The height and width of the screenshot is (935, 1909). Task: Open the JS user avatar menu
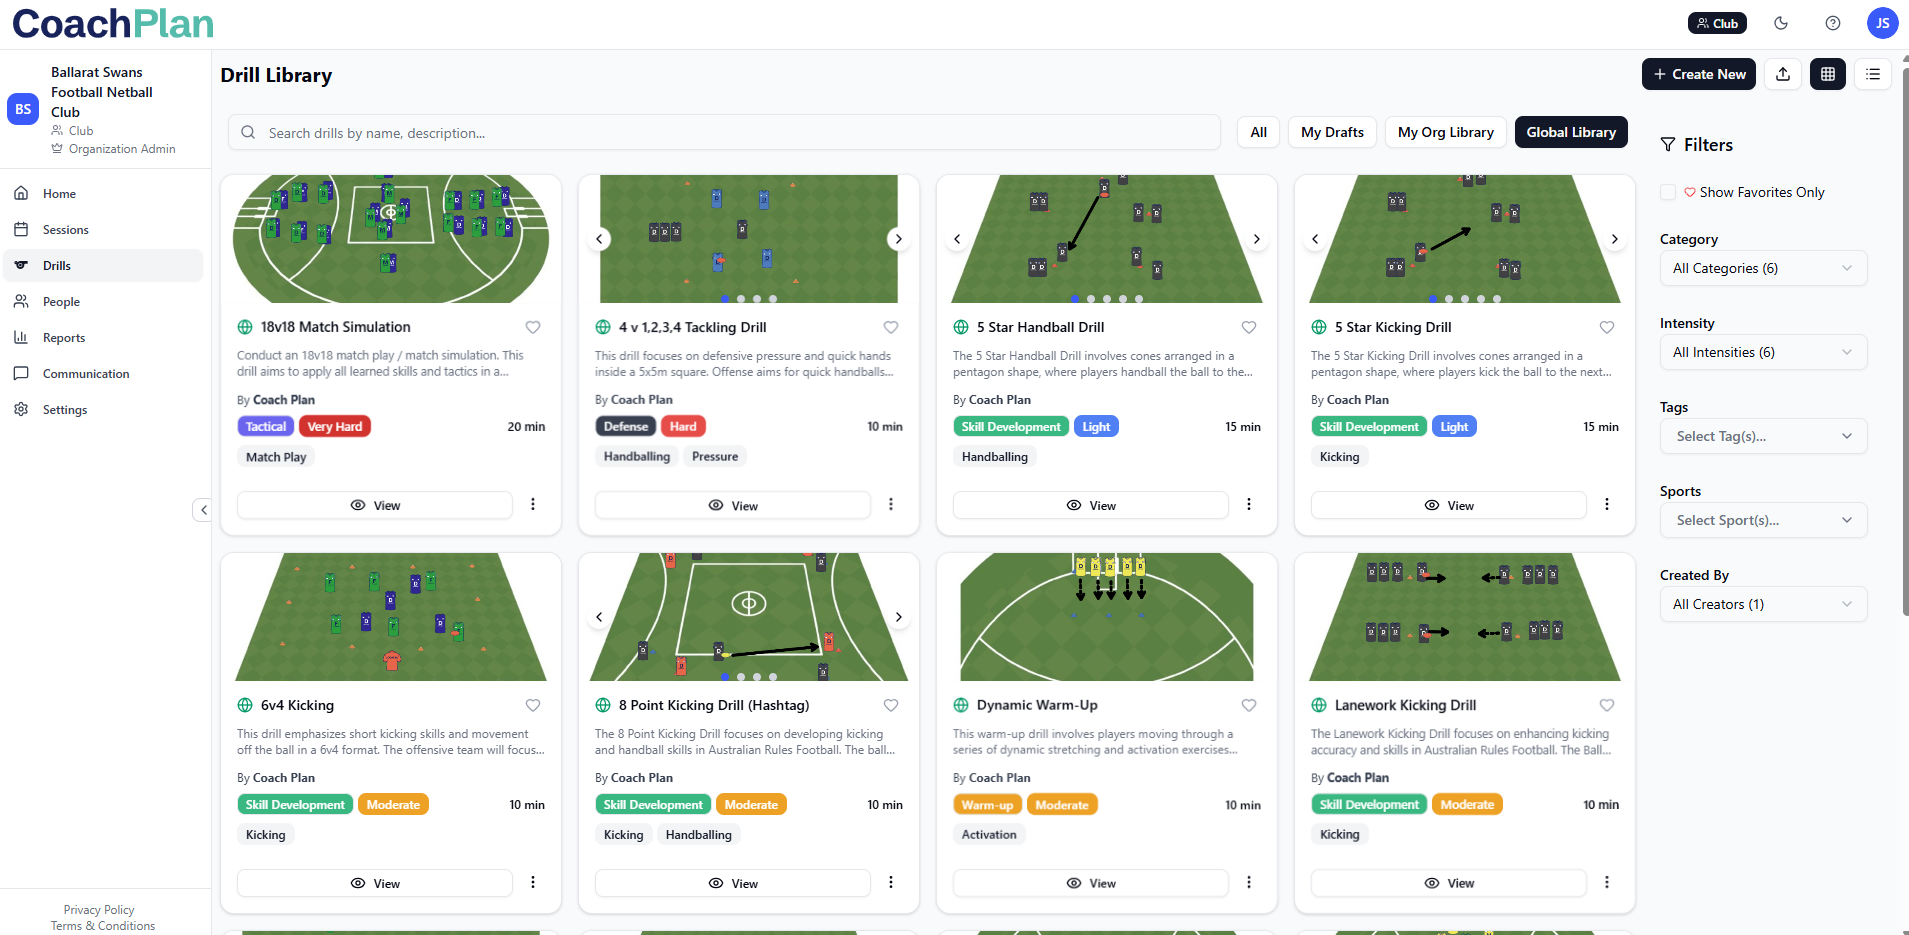(x=1883, y=23)
